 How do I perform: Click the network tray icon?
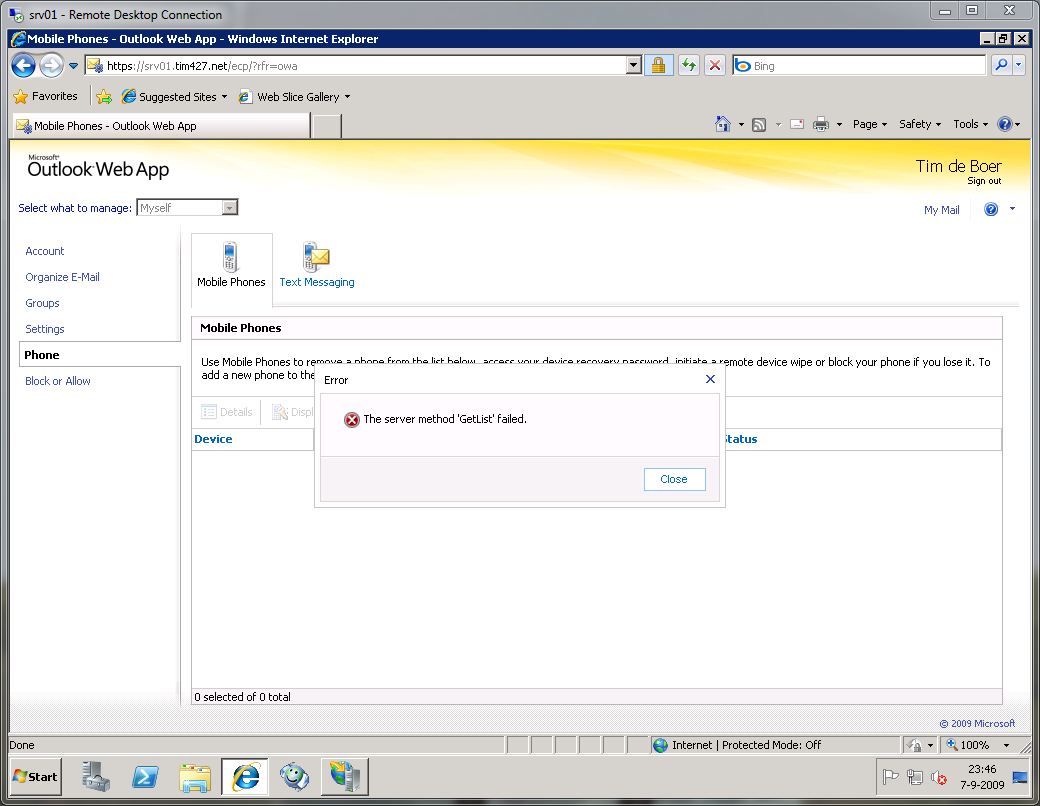915,776
